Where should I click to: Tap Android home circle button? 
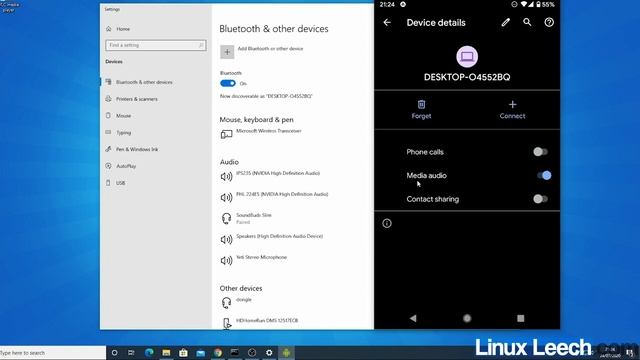[x=467, y=318]
